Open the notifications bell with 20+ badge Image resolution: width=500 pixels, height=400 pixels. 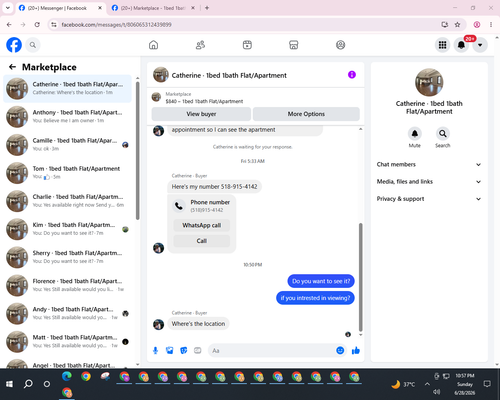pos(461,45)
